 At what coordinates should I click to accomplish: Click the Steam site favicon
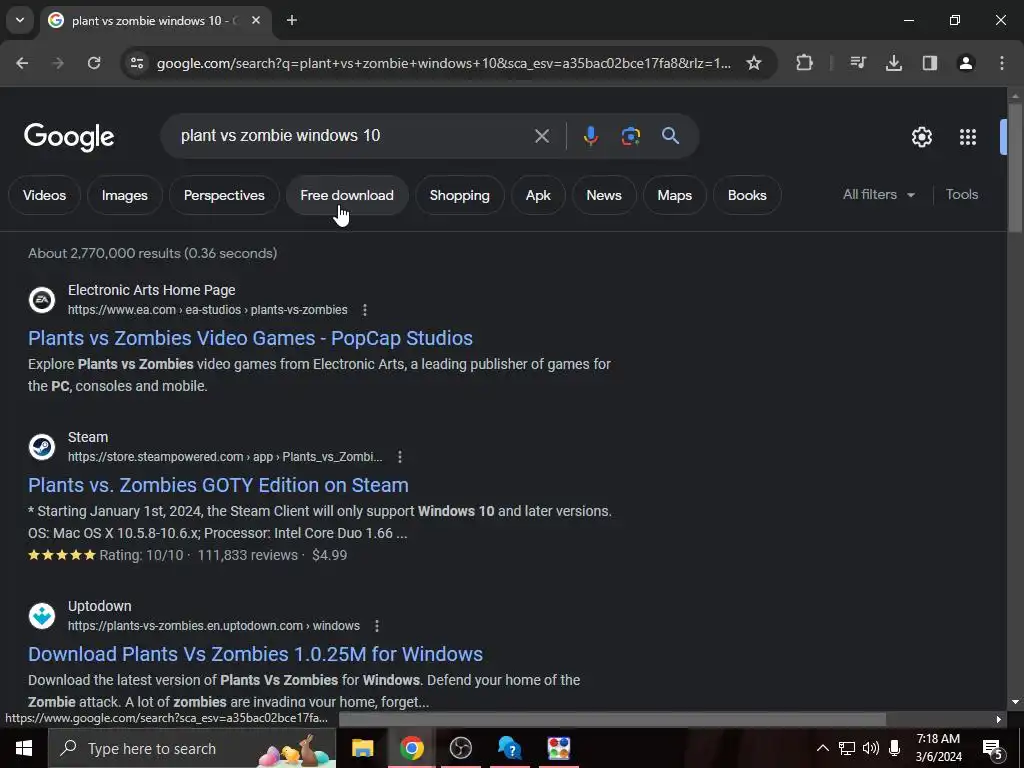[x=42, y=447]
